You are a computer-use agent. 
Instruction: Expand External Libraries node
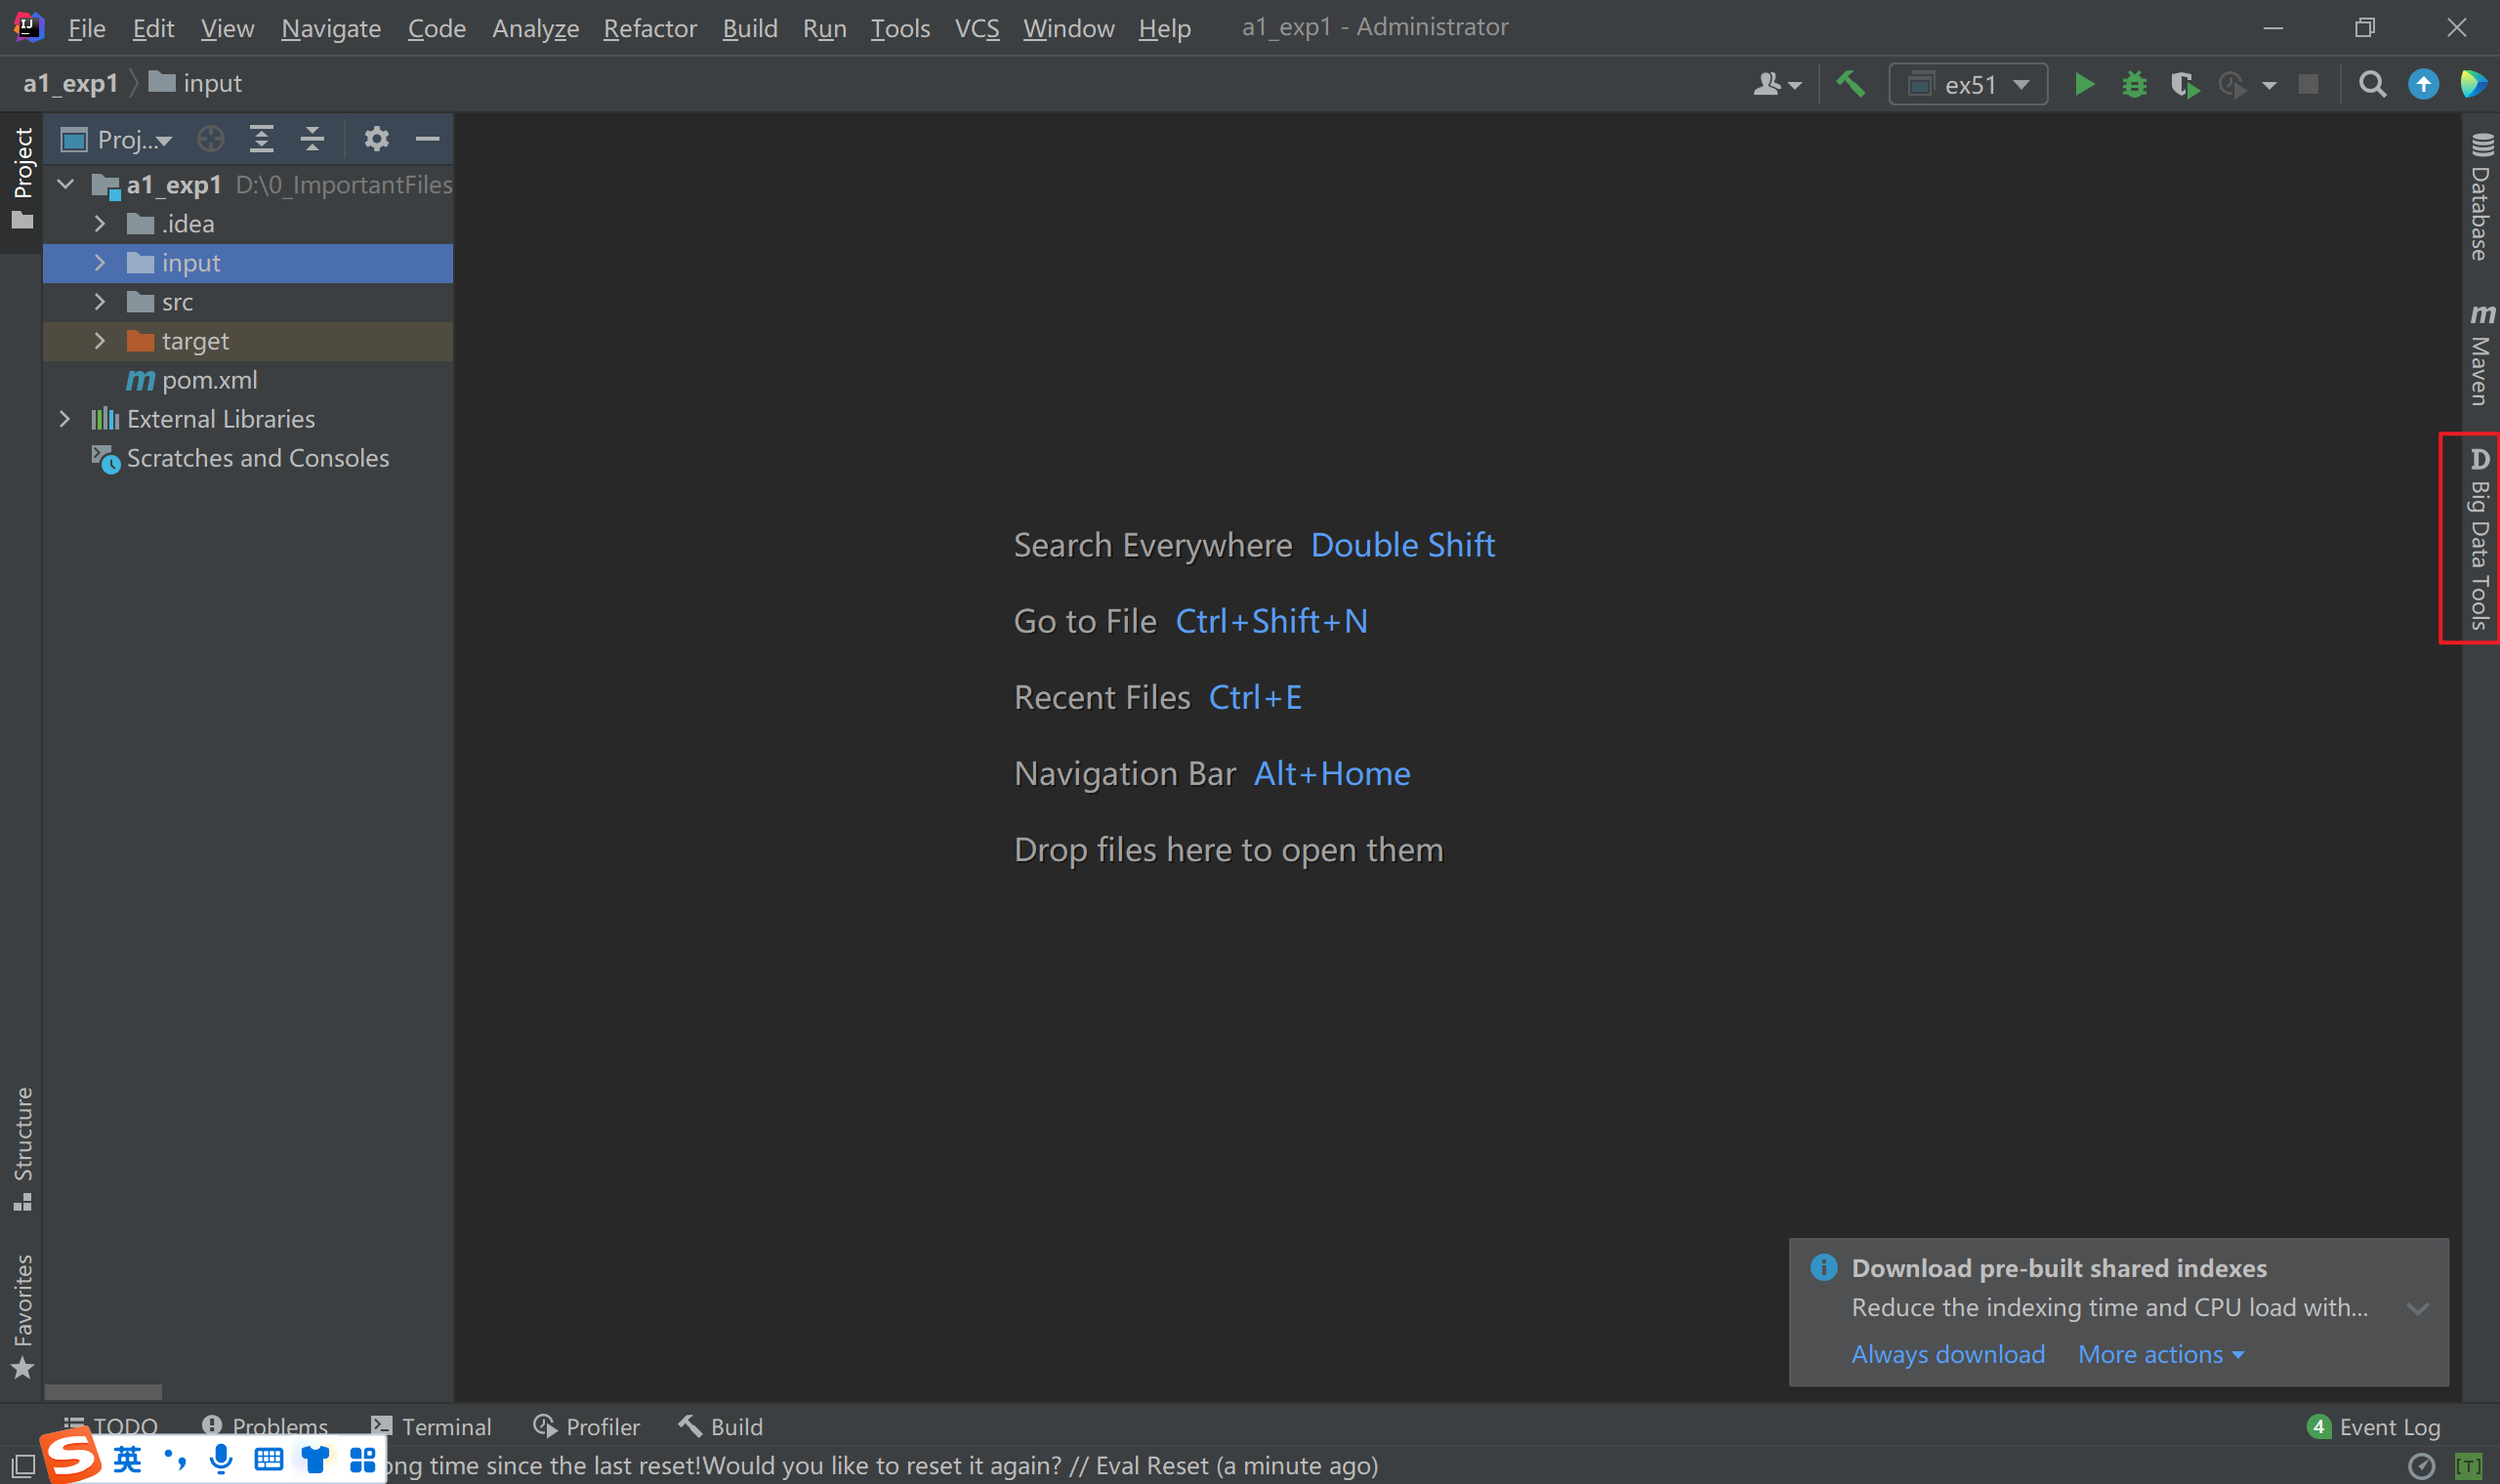point(65,419)
